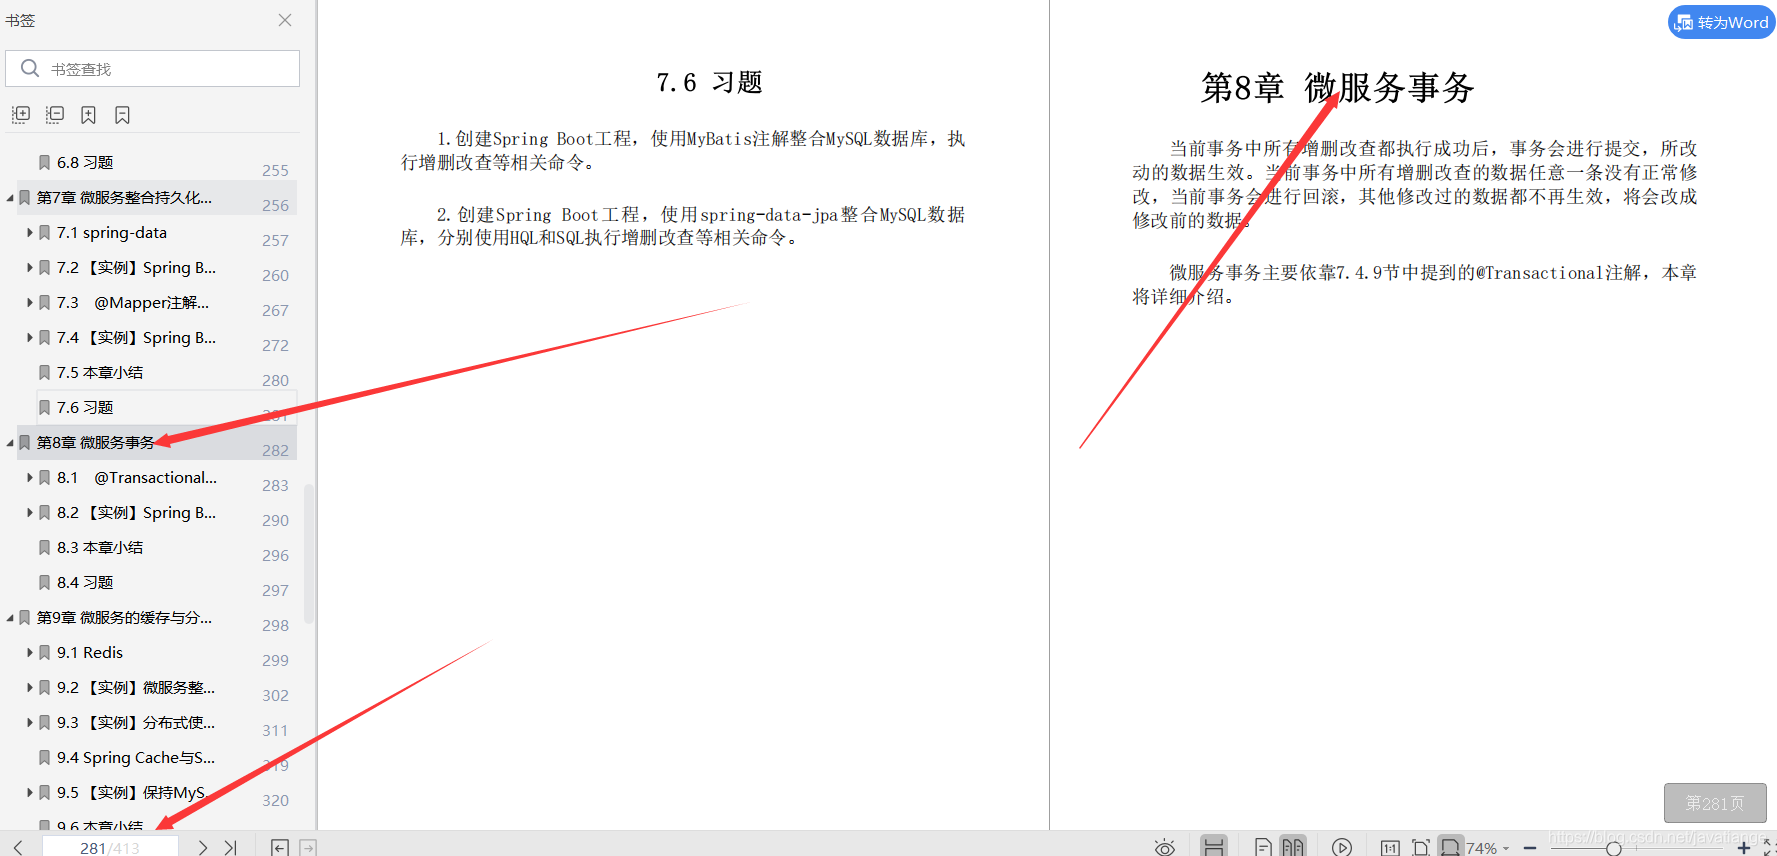Click the expand all bookmarks icon

(x=21, y=115)
